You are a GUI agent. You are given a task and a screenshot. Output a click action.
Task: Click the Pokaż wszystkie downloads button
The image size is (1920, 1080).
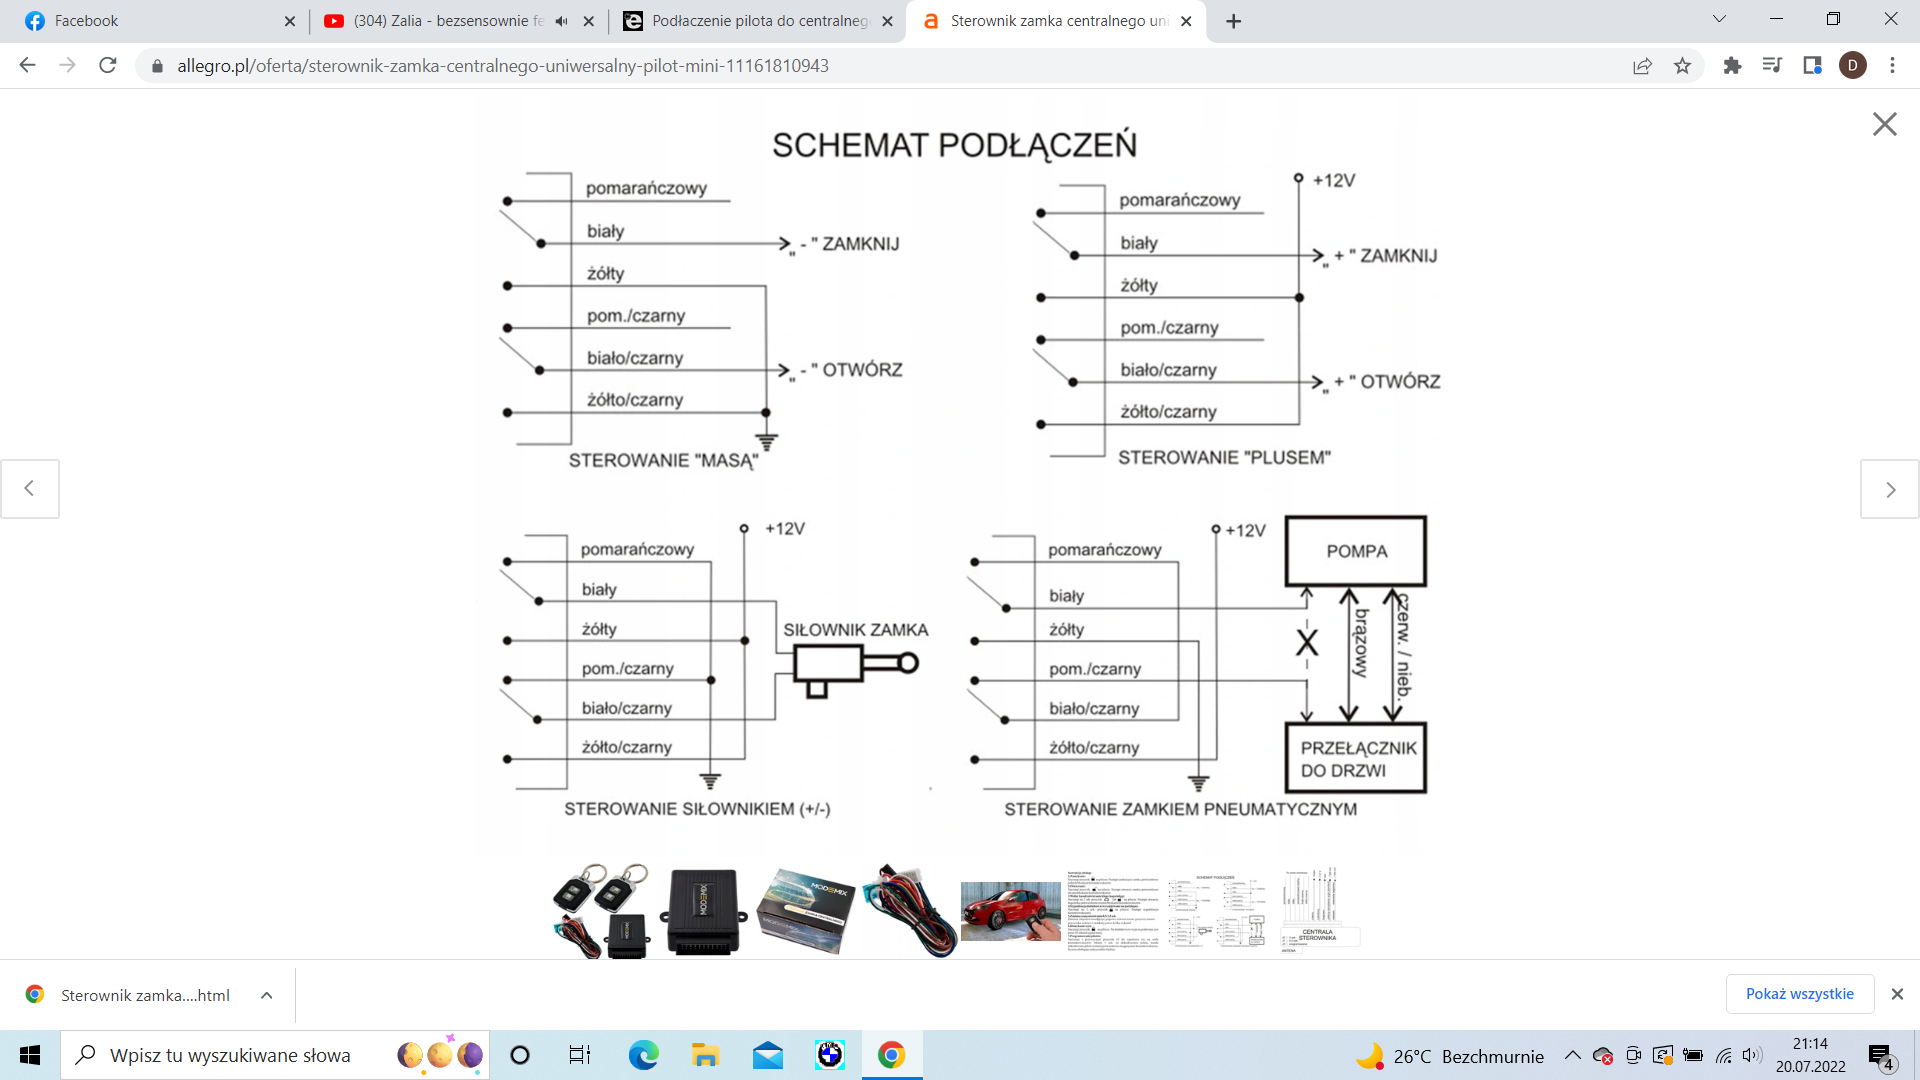pyautogui.click(x=1799, y=994)
